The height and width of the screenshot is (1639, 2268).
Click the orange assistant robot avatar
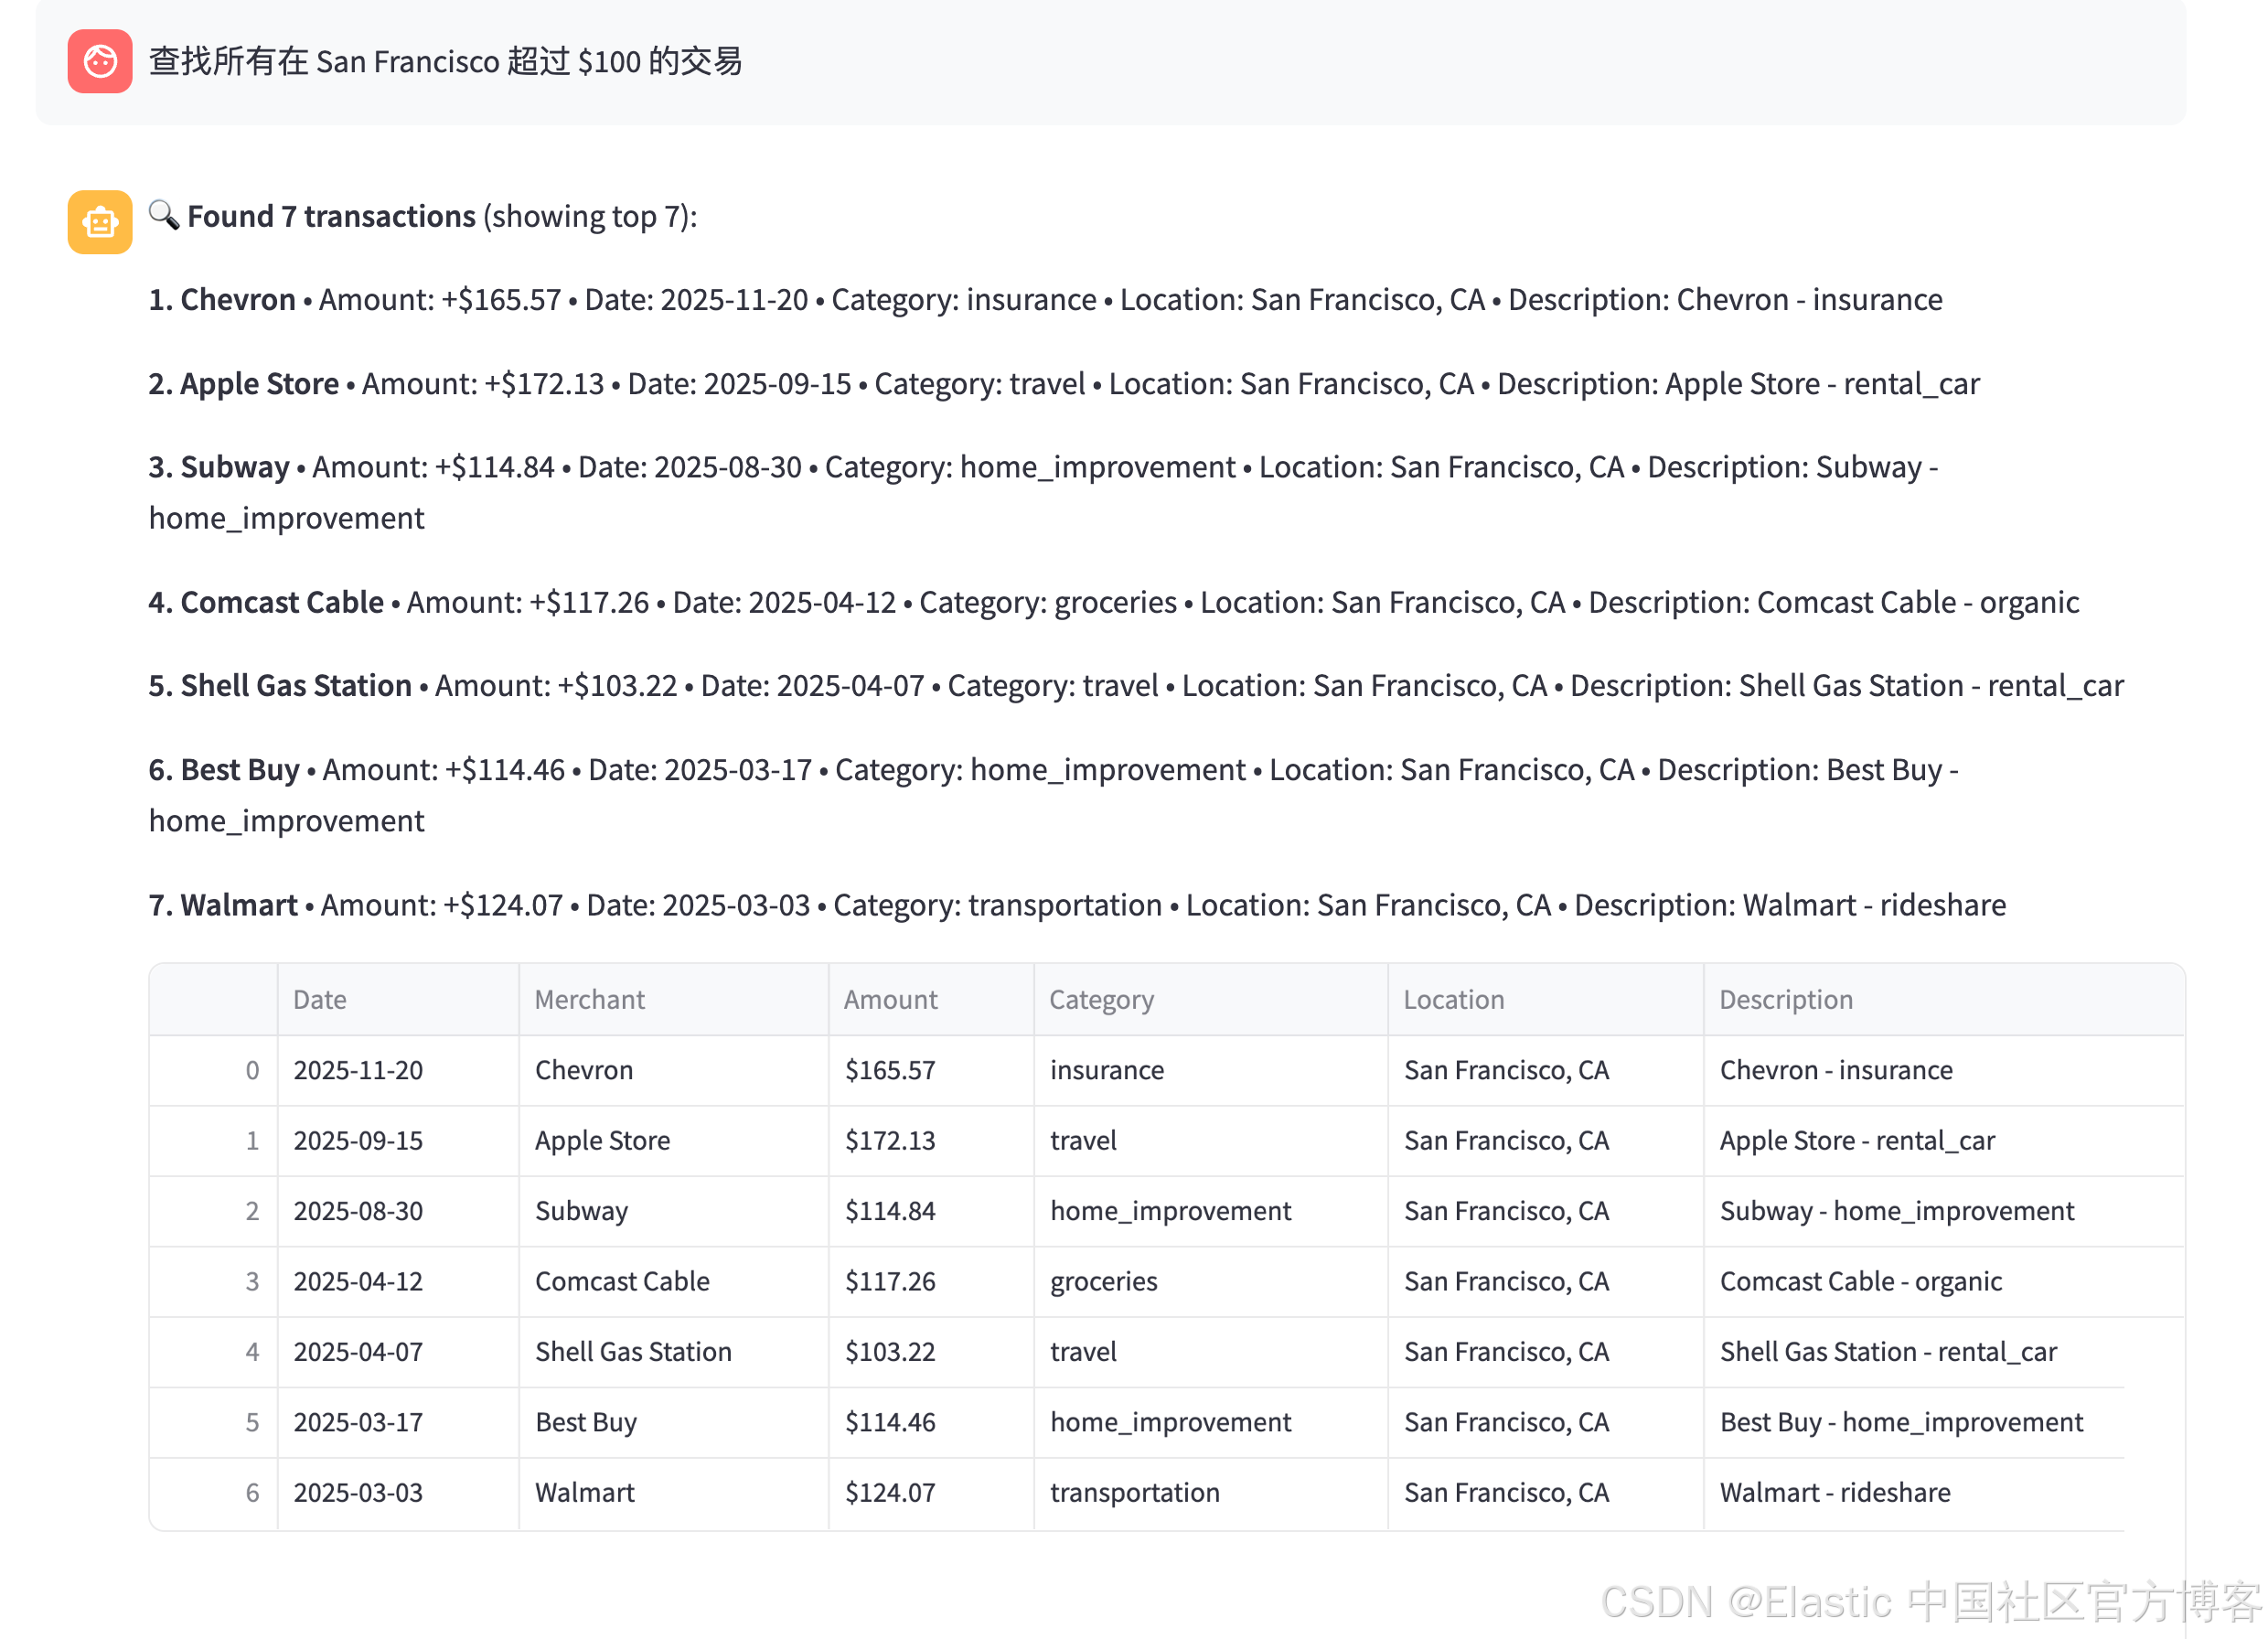click(100, 222)
